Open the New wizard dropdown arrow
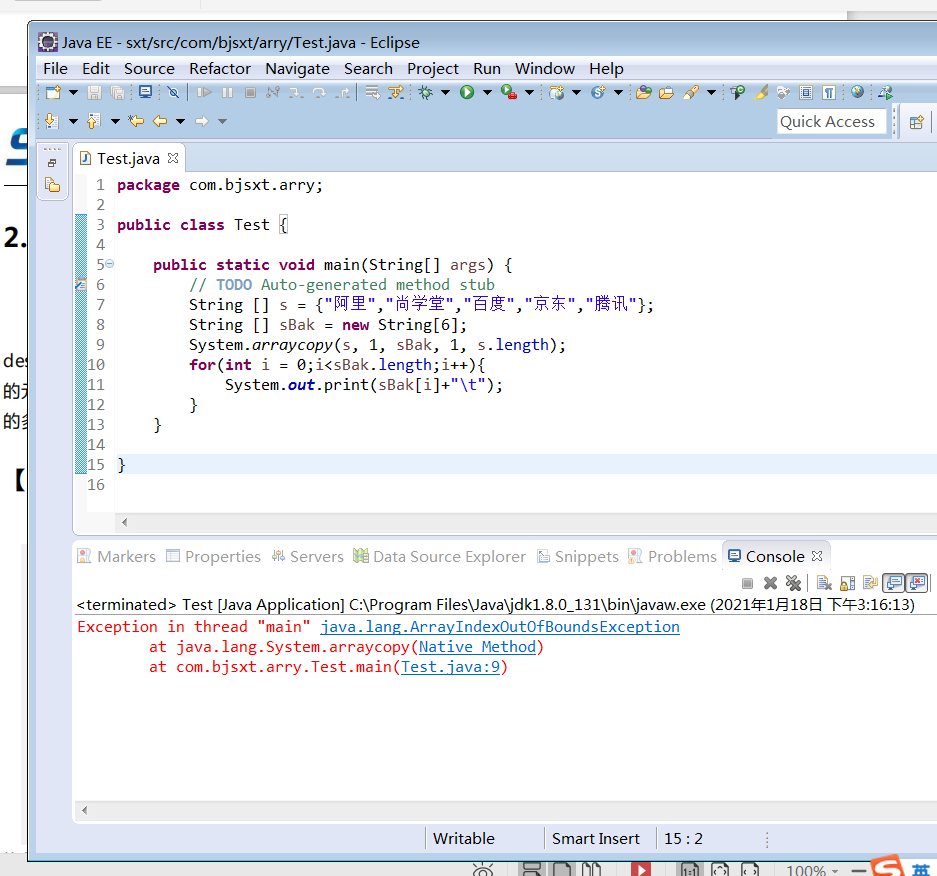Screen dimensions: 937x876 [73, 93]
